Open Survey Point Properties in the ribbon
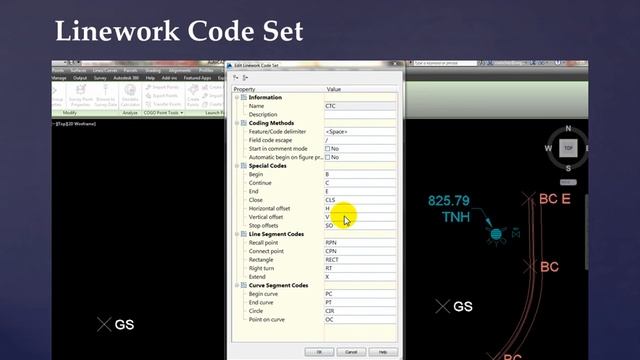 [81, 96]
